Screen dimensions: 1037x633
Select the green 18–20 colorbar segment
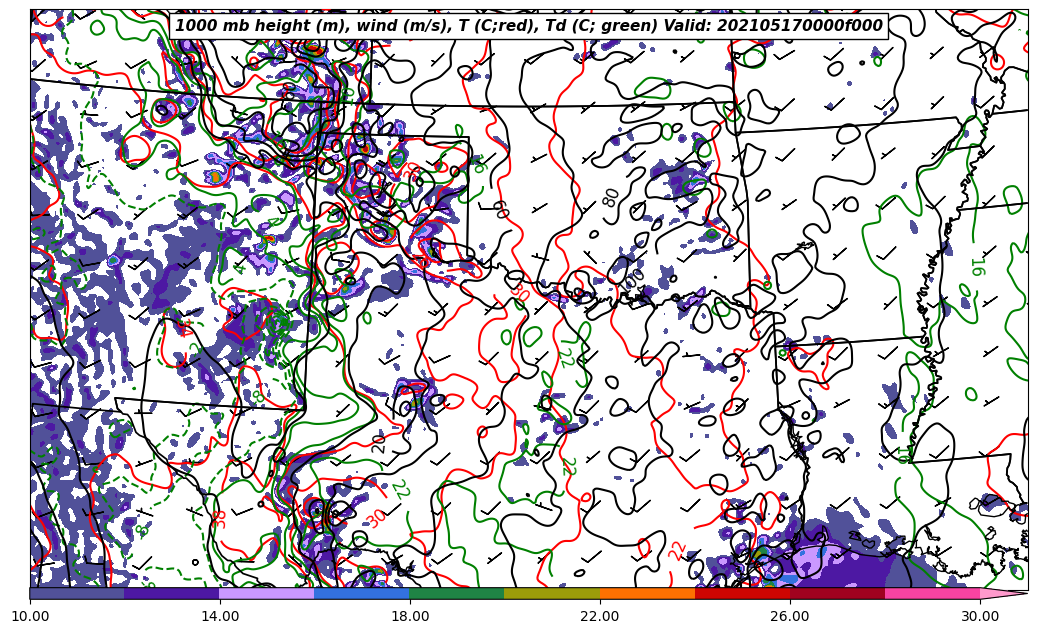coord(457,593)
